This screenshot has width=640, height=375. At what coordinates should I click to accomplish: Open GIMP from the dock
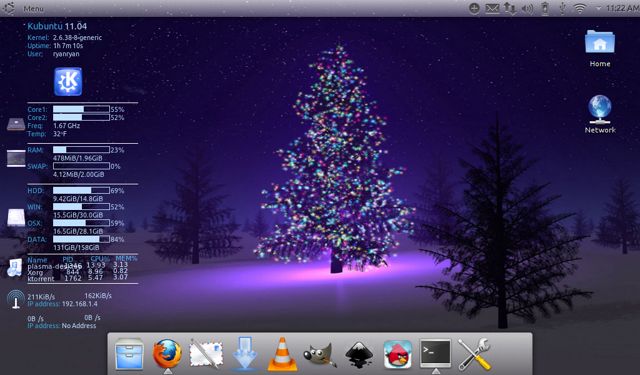(320, 354)
